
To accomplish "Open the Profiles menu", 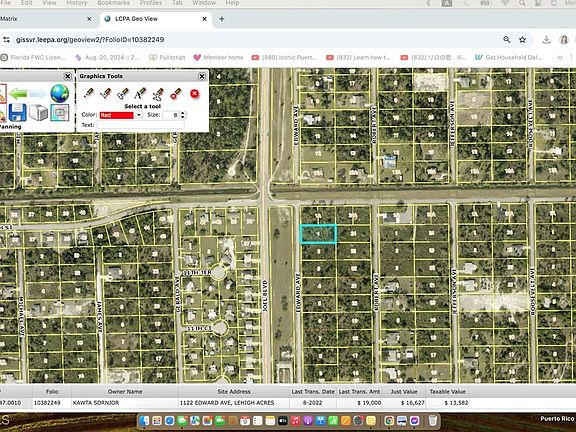I will pyautogui.click(x=151, y=3).
